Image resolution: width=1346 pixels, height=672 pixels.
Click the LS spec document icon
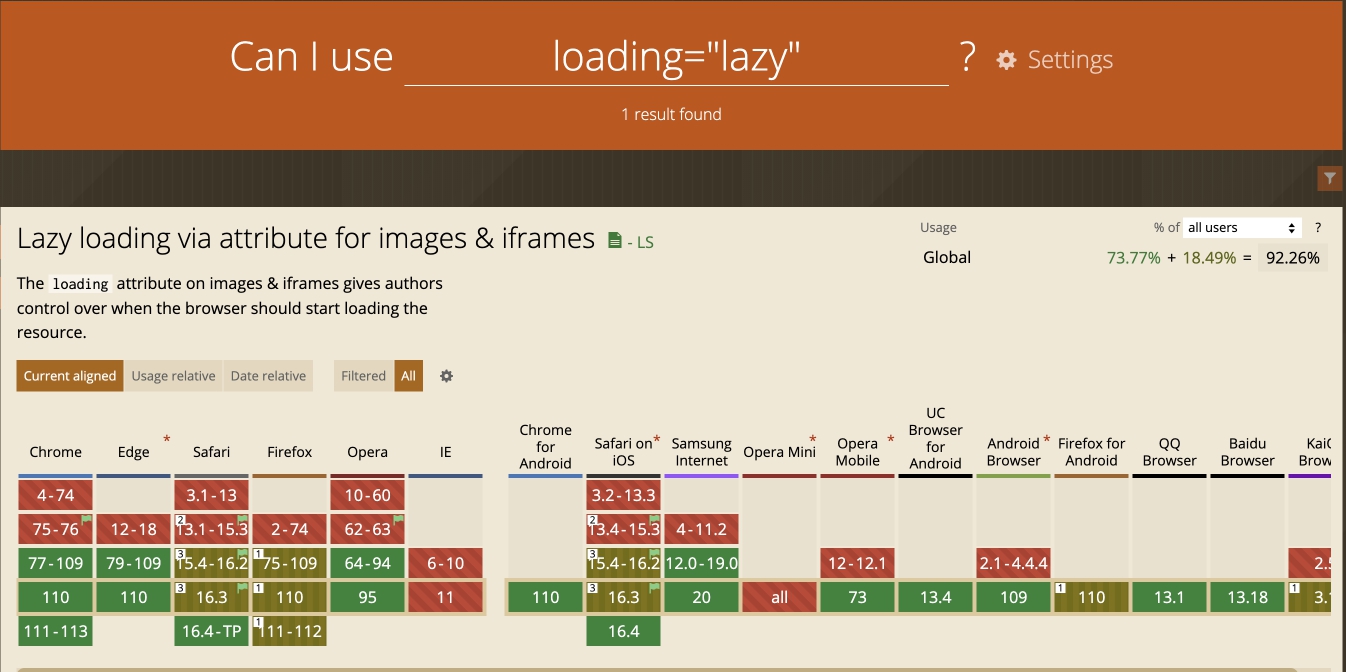tap(615, 240)
